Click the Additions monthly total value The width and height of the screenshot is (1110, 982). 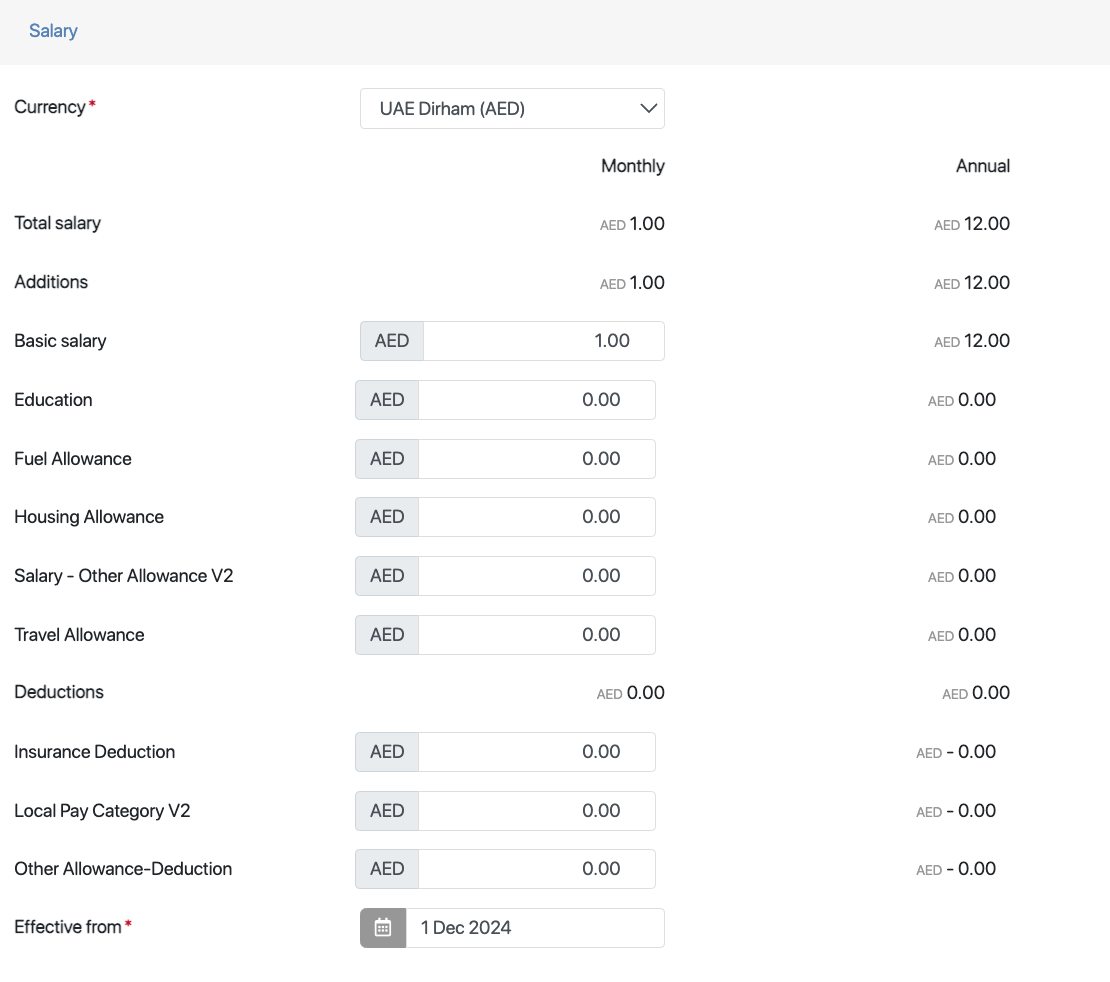646,283
